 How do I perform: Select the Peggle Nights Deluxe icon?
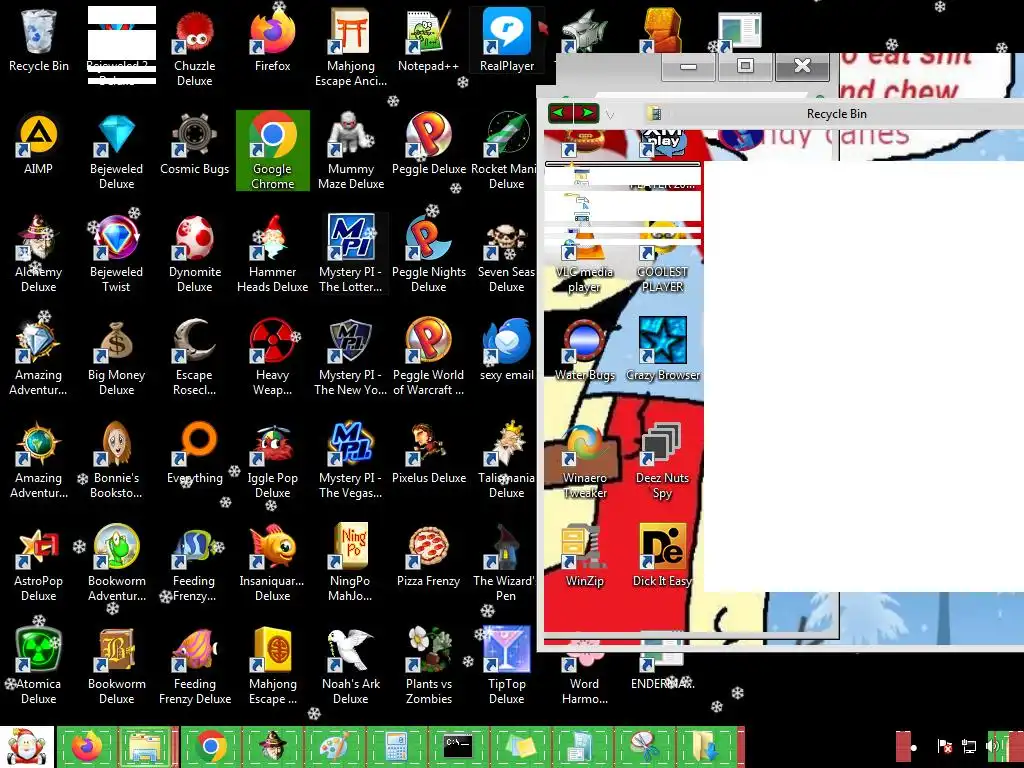pyautogui.click(x=428, y=253)
